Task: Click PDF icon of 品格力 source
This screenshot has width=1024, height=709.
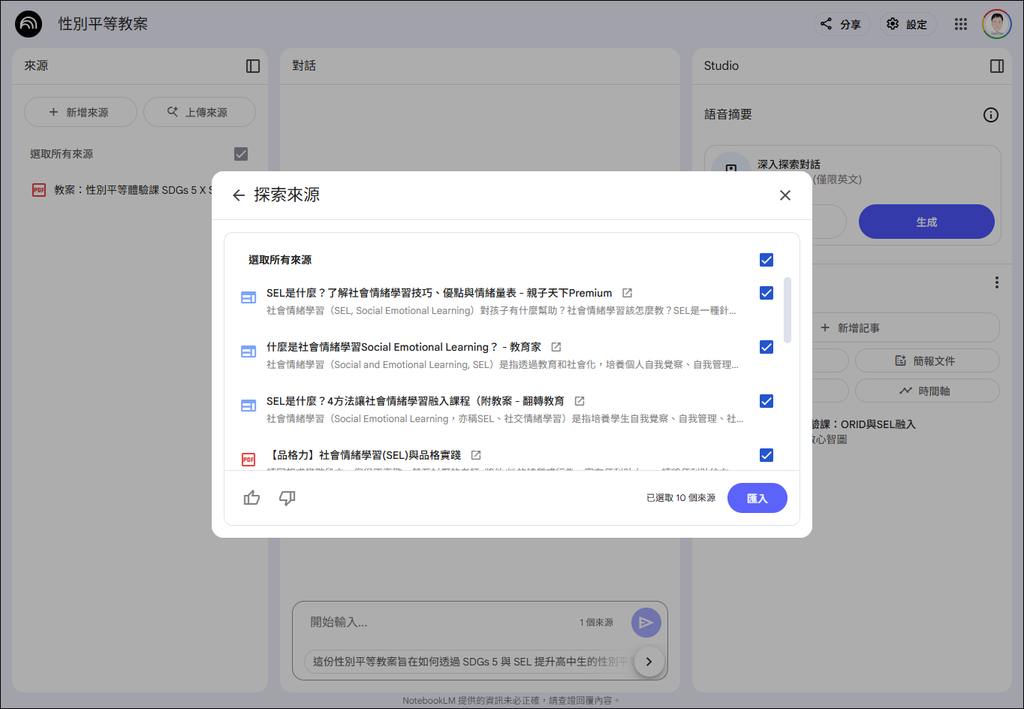Action: point(248,460)
